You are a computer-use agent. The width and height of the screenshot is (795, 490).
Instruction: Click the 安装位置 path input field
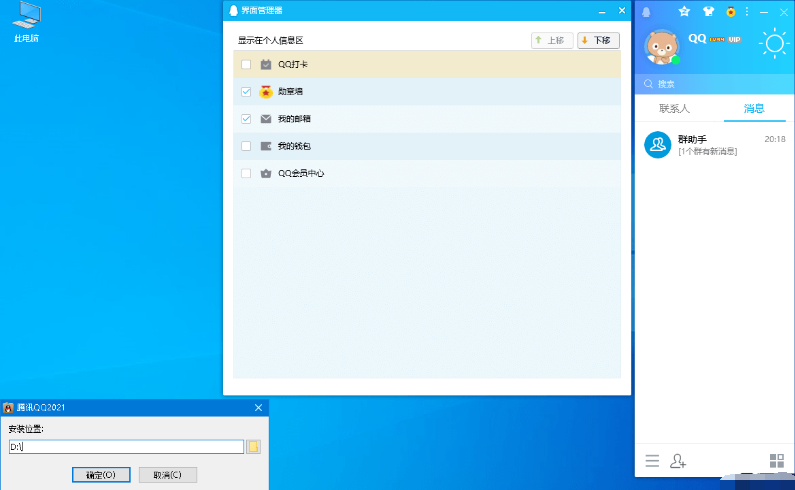pos(126,446)
